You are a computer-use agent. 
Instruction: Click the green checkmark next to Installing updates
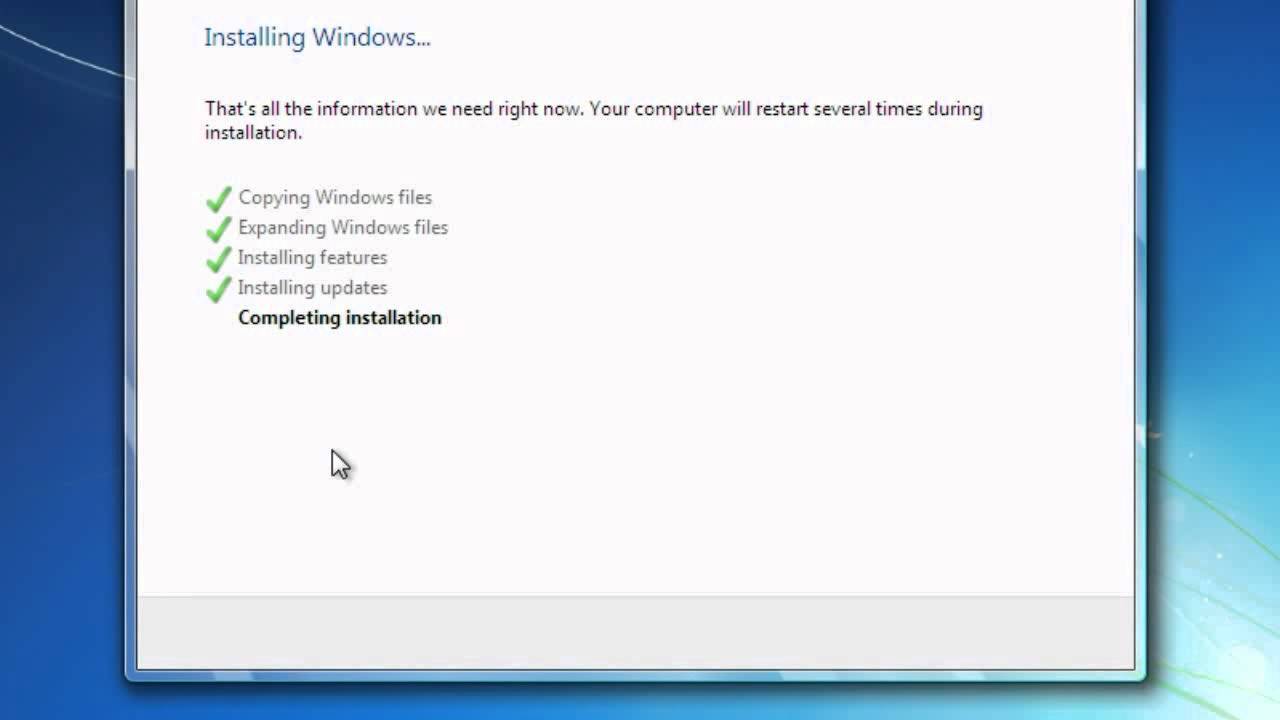point(218,289)
